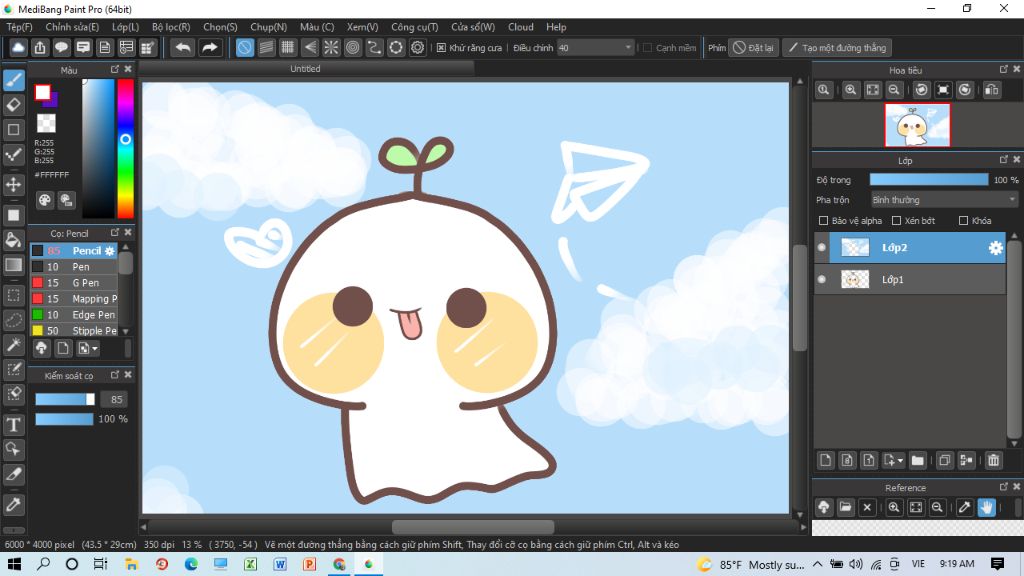Zoom in on the Navigator panel
1024x576 pixels.
point(850,90)
